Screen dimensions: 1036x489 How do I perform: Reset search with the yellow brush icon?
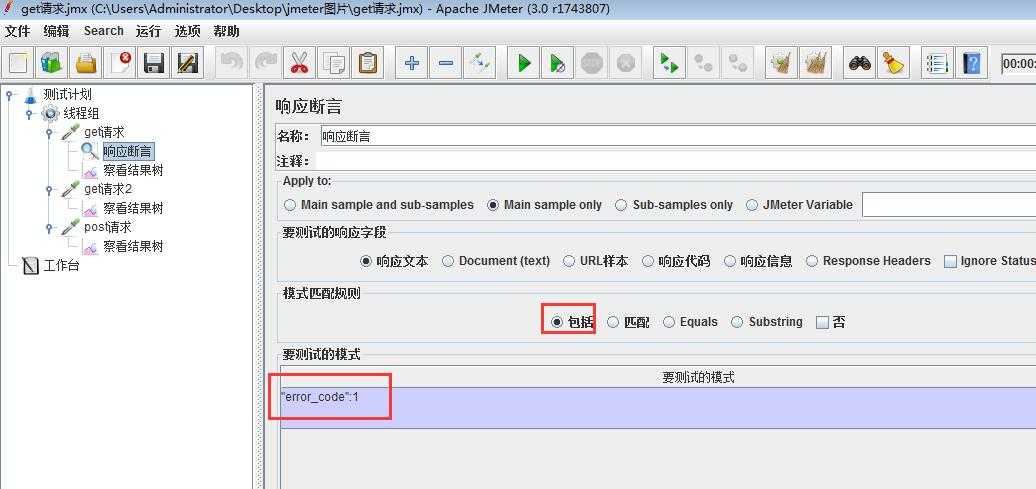[x=893, y=63]
